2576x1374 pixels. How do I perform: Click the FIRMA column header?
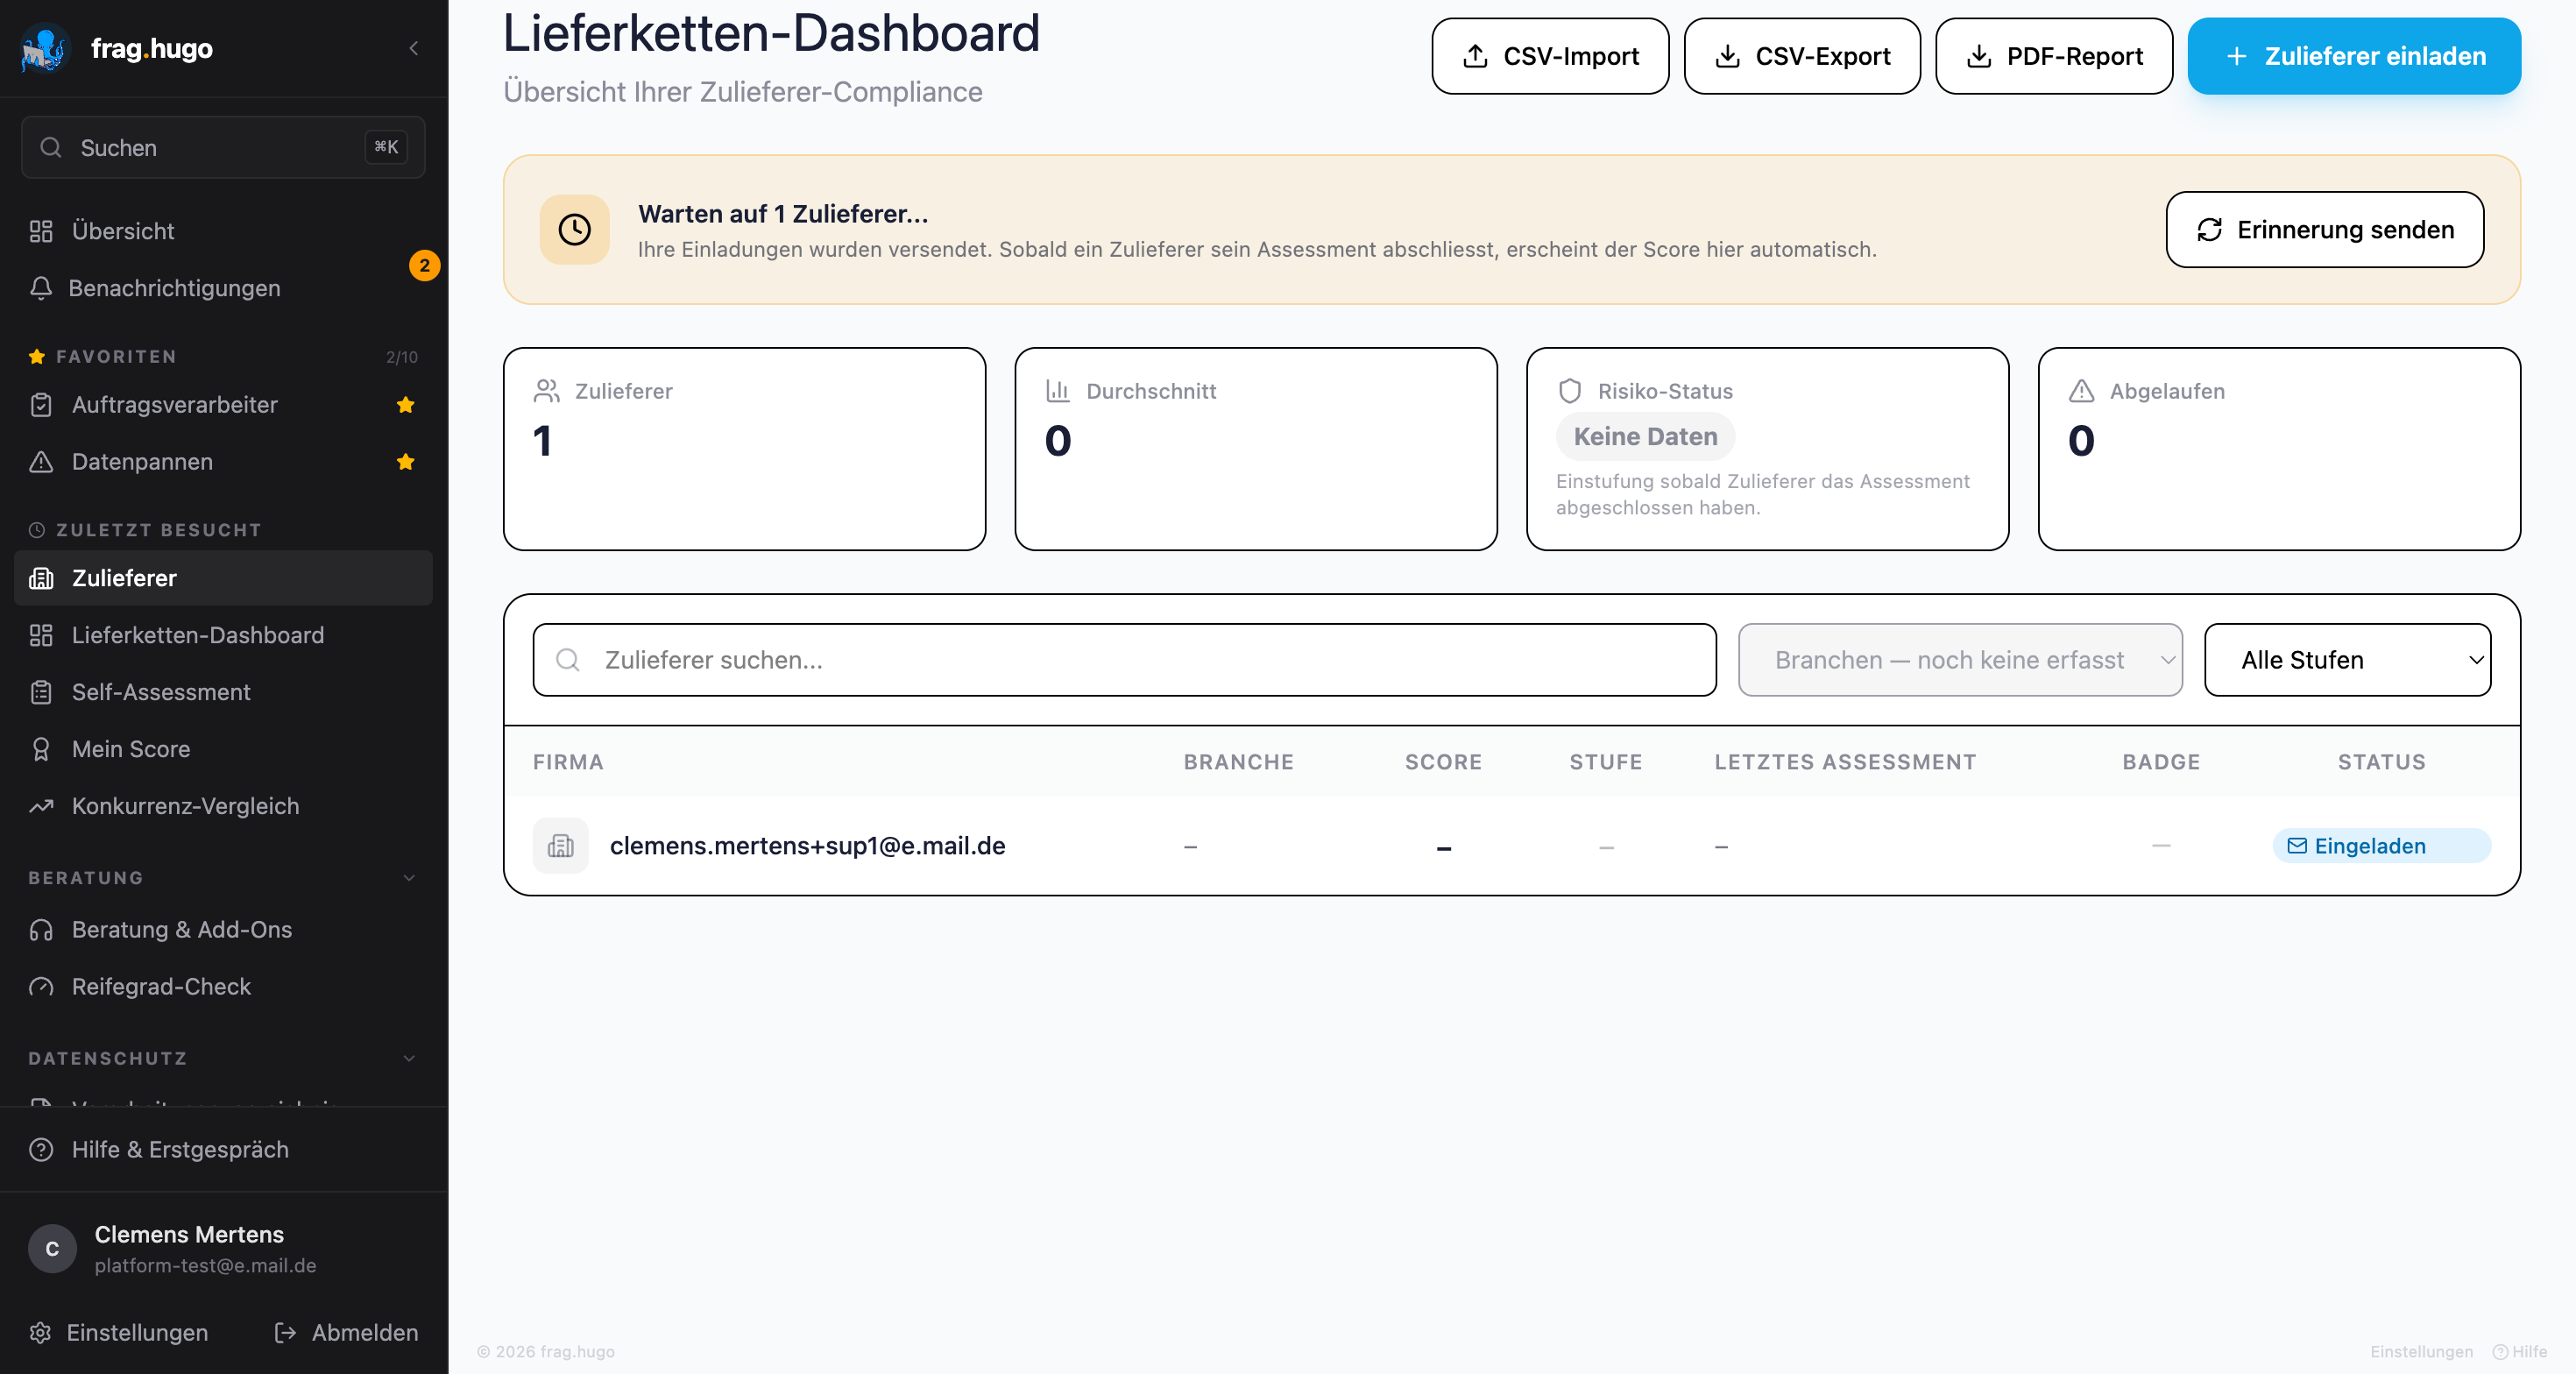click(x=568, y=762)
